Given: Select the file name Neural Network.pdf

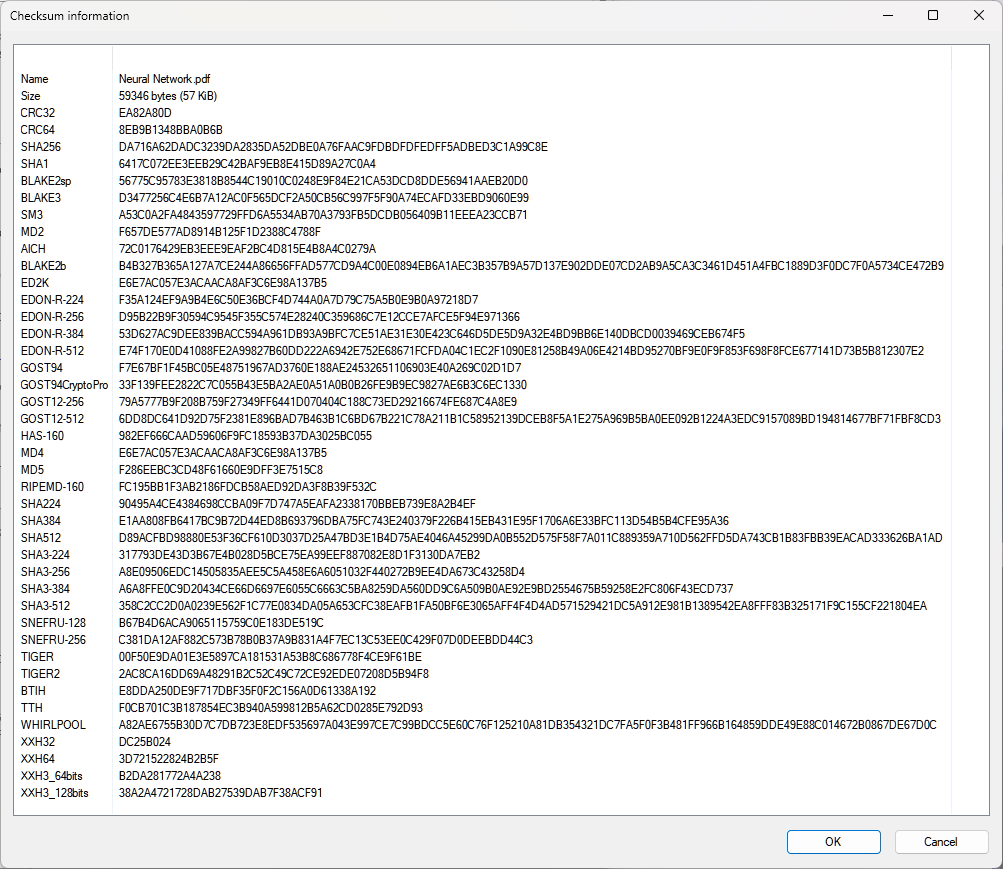Looking at the screenshot, I should pyautogui.click(x=164, y=79).
